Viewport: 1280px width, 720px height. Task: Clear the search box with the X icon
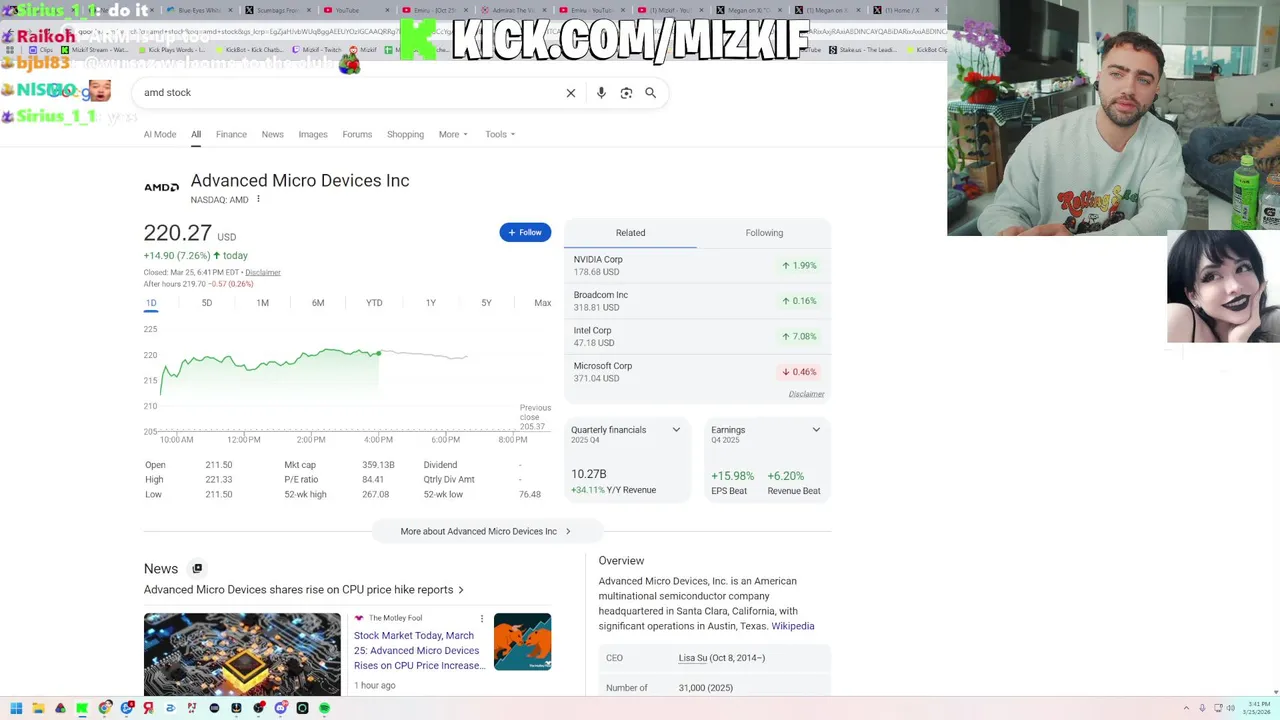click(571, 93)
